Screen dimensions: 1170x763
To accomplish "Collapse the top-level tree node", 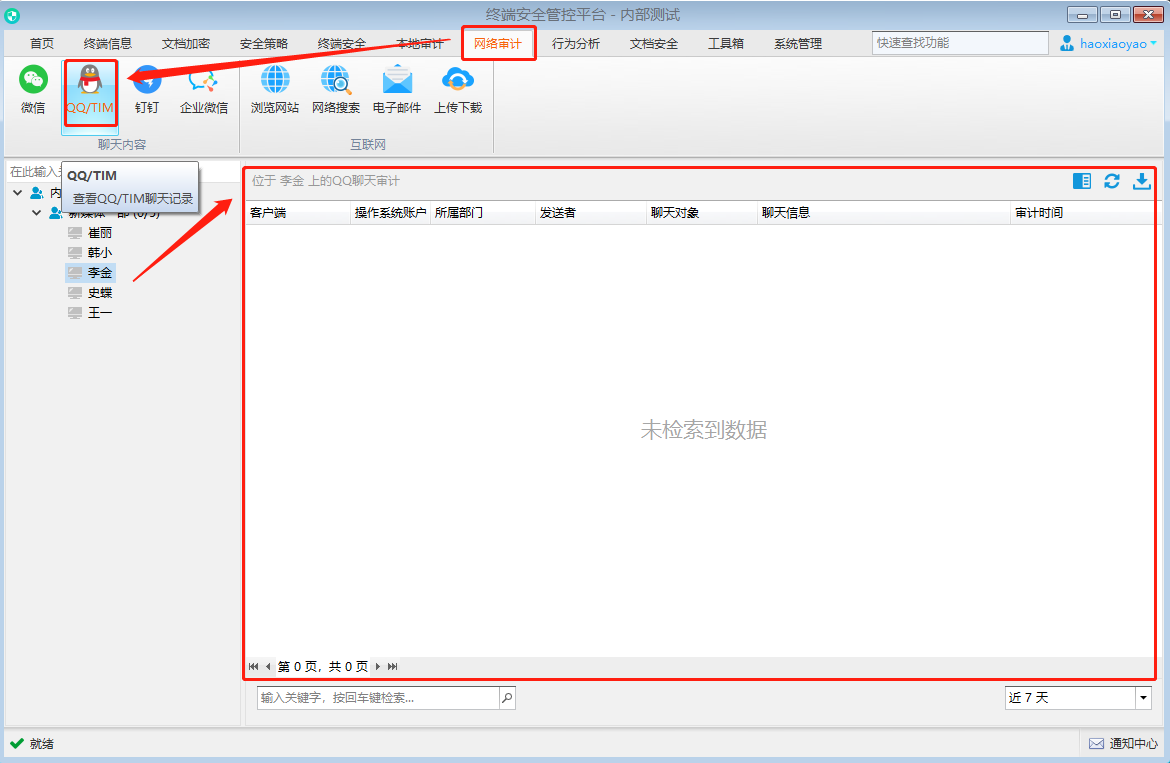I will point(17,193).
